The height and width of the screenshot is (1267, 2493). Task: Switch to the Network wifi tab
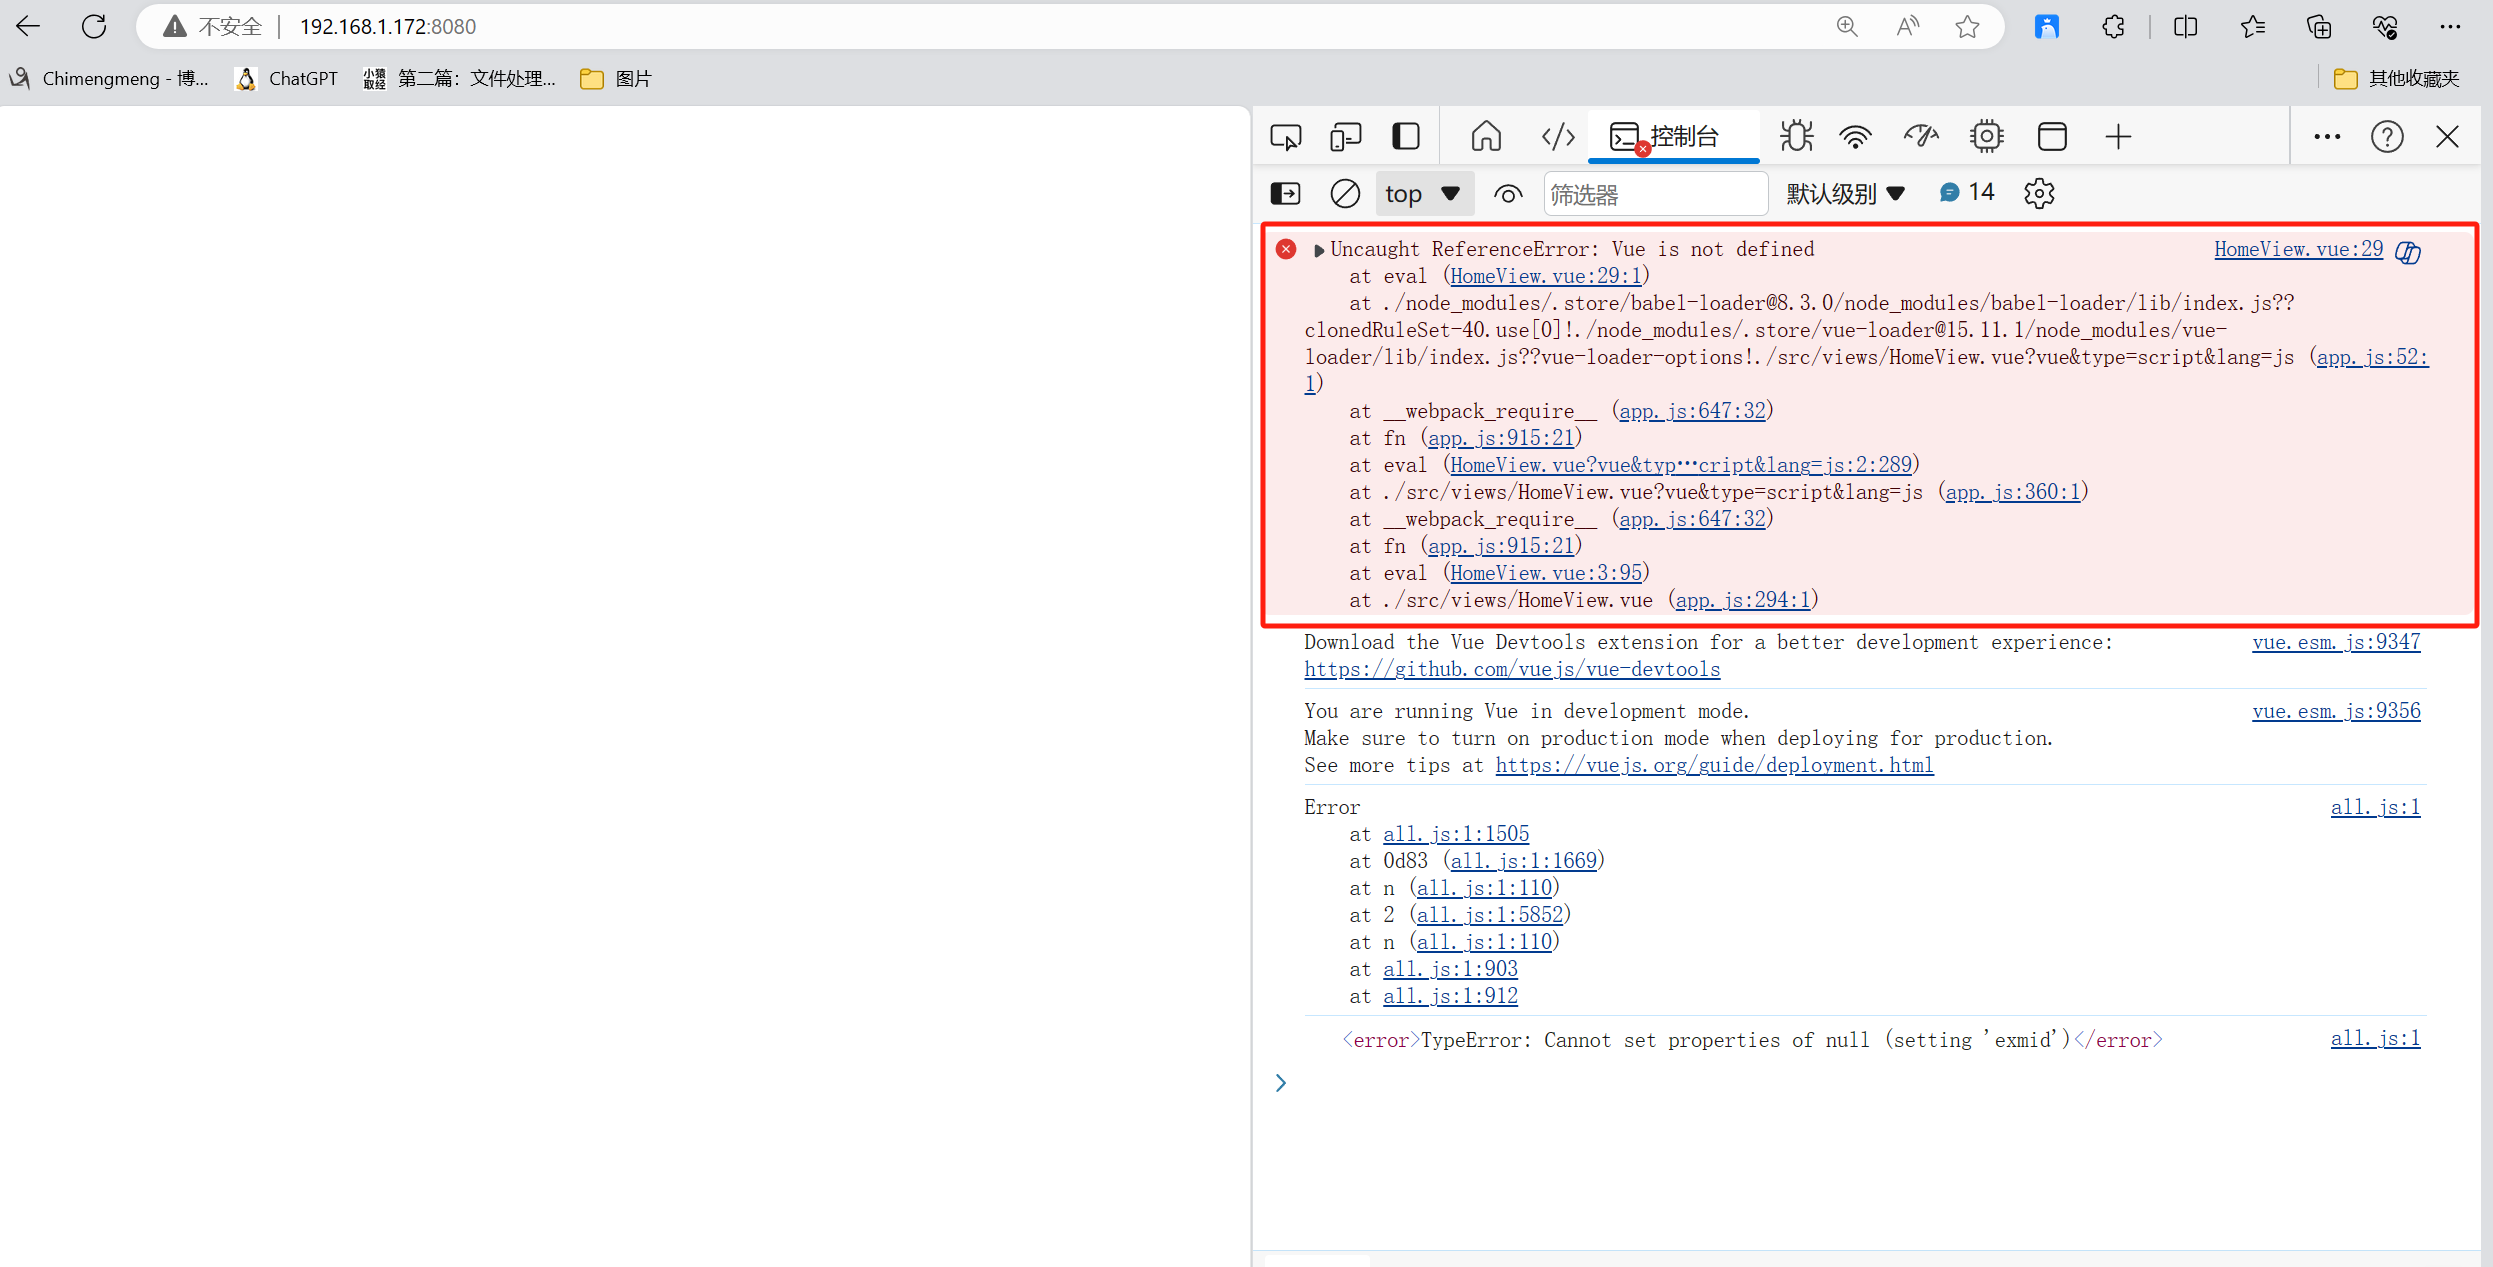click(1855, 136)
